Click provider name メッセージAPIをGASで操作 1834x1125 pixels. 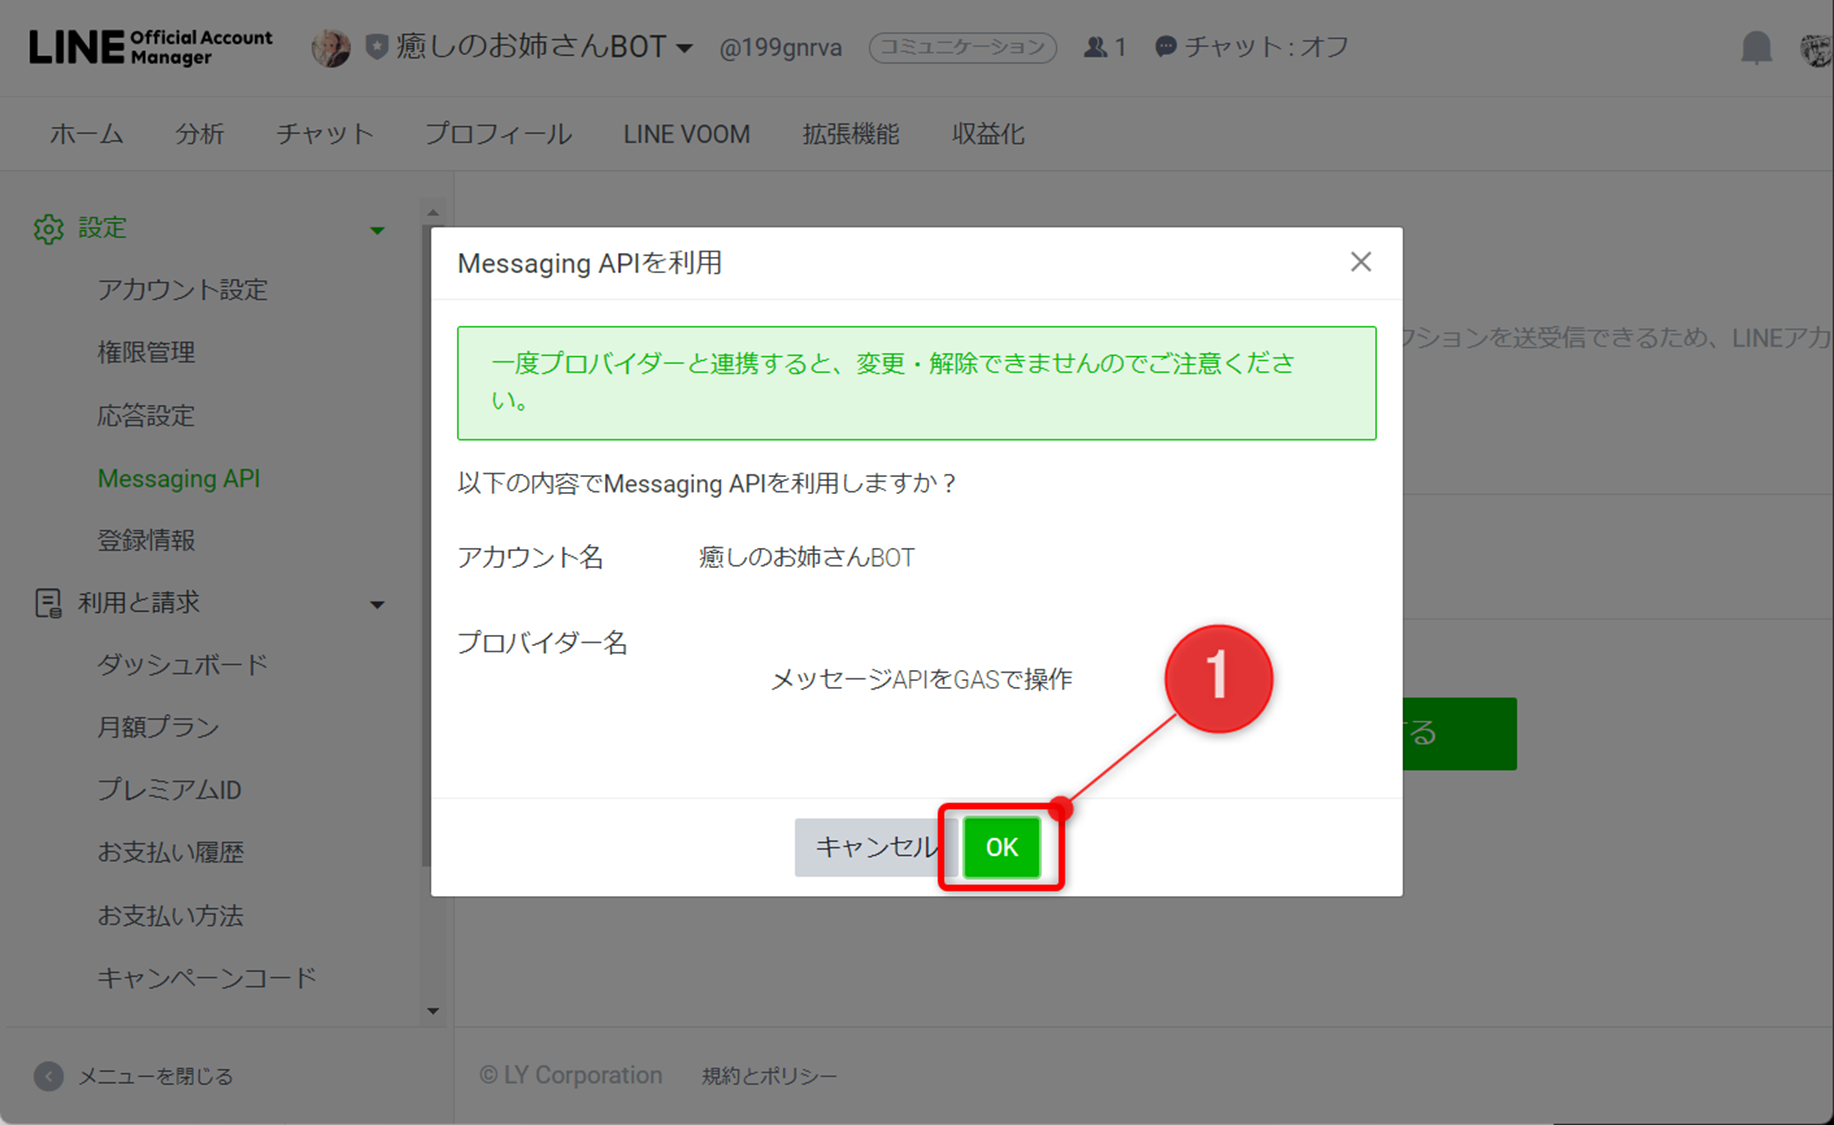pos(921,680)
